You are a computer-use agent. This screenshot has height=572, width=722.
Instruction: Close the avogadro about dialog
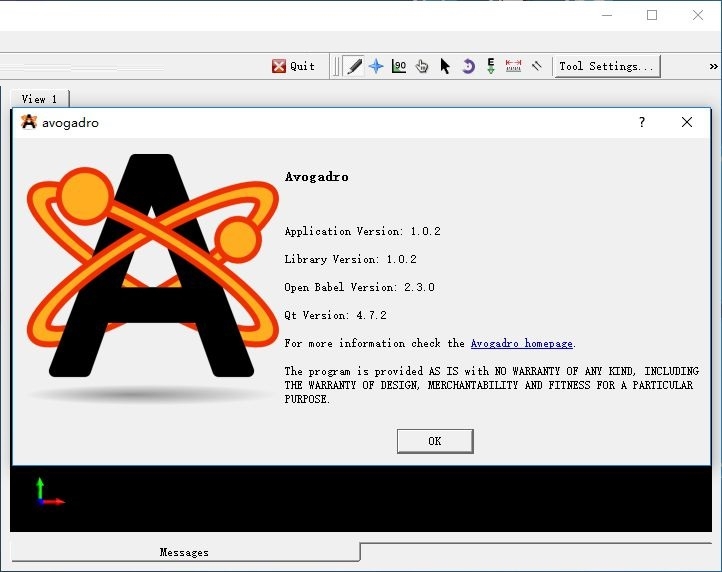[x=687, y=123]
